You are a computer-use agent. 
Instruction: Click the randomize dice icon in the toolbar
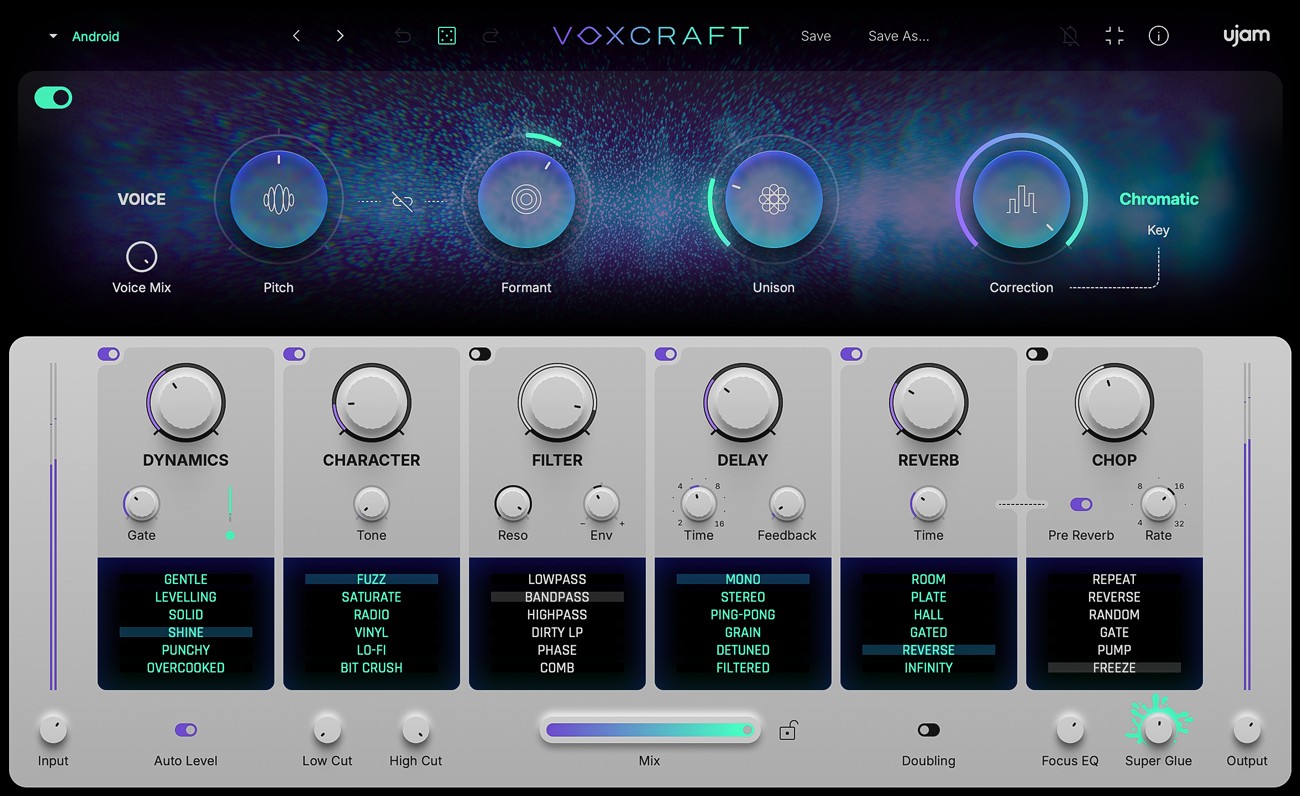click(446, 35)
